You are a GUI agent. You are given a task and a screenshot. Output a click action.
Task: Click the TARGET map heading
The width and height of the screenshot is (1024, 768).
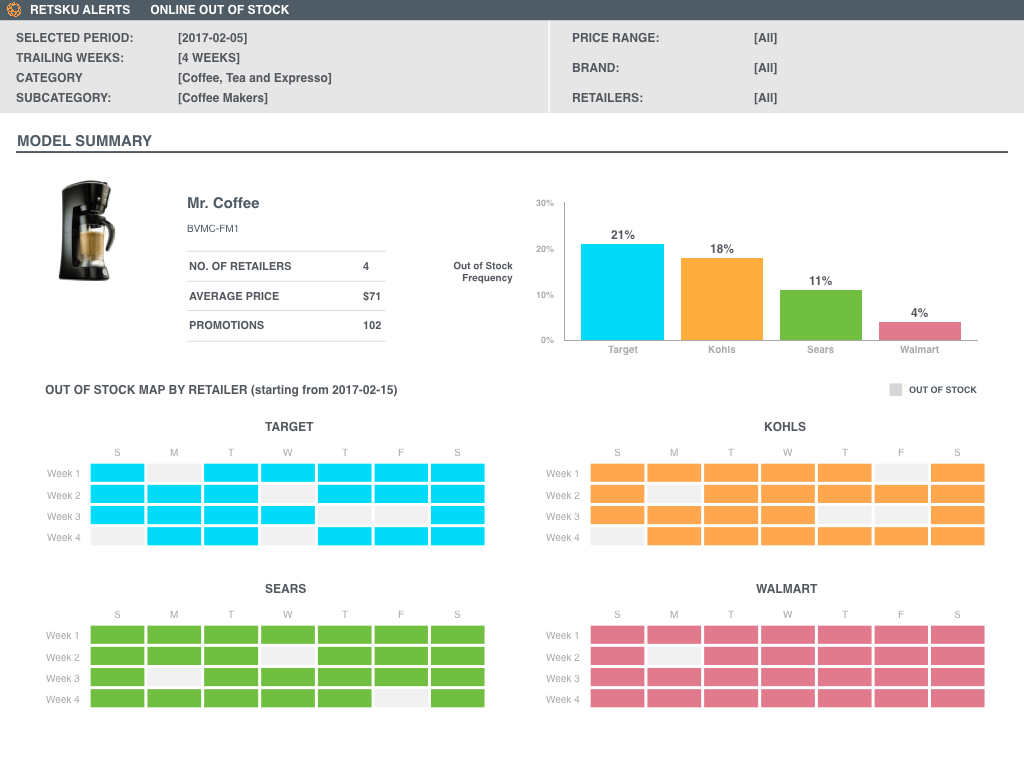coord(289,427)
